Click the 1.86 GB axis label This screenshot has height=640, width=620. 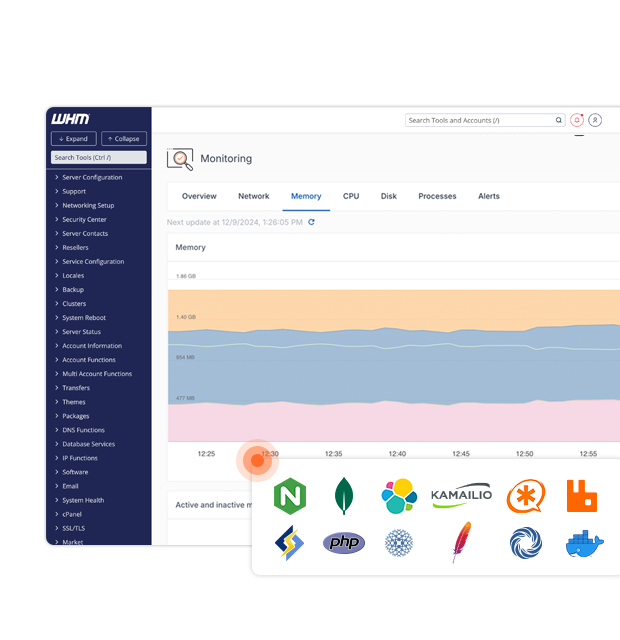[x=186, y=276]
